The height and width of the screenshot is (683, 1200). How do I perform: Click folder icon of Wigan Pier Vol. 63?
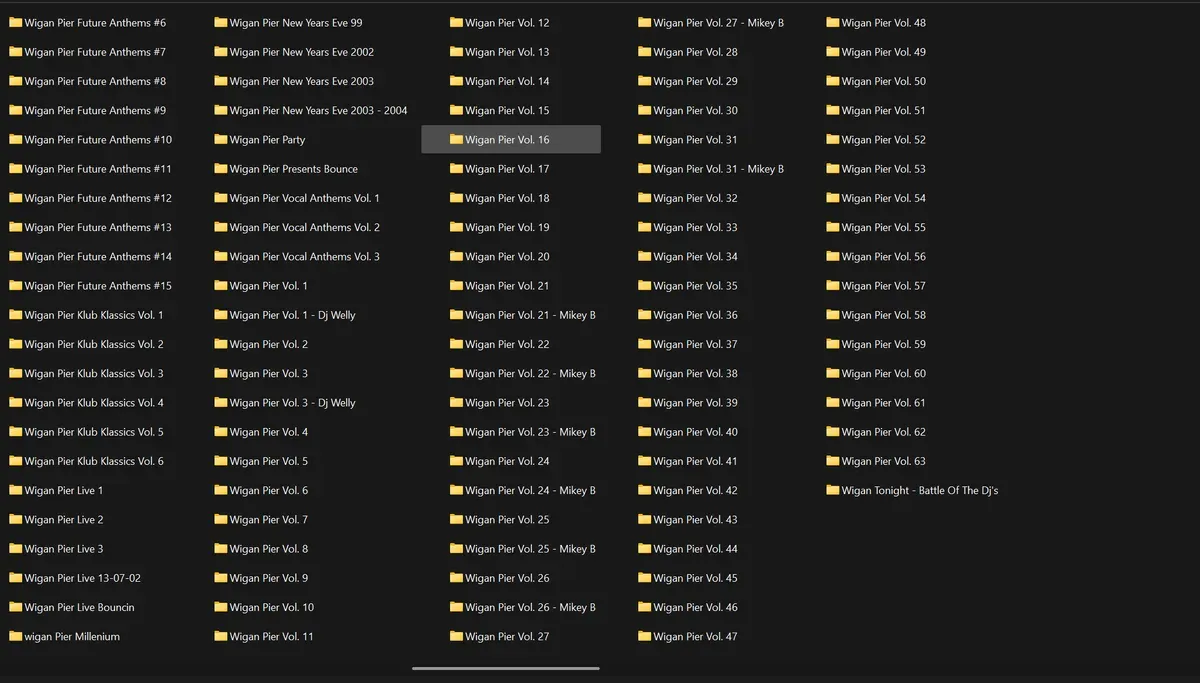pyautogui.click(x=832, y=461)
